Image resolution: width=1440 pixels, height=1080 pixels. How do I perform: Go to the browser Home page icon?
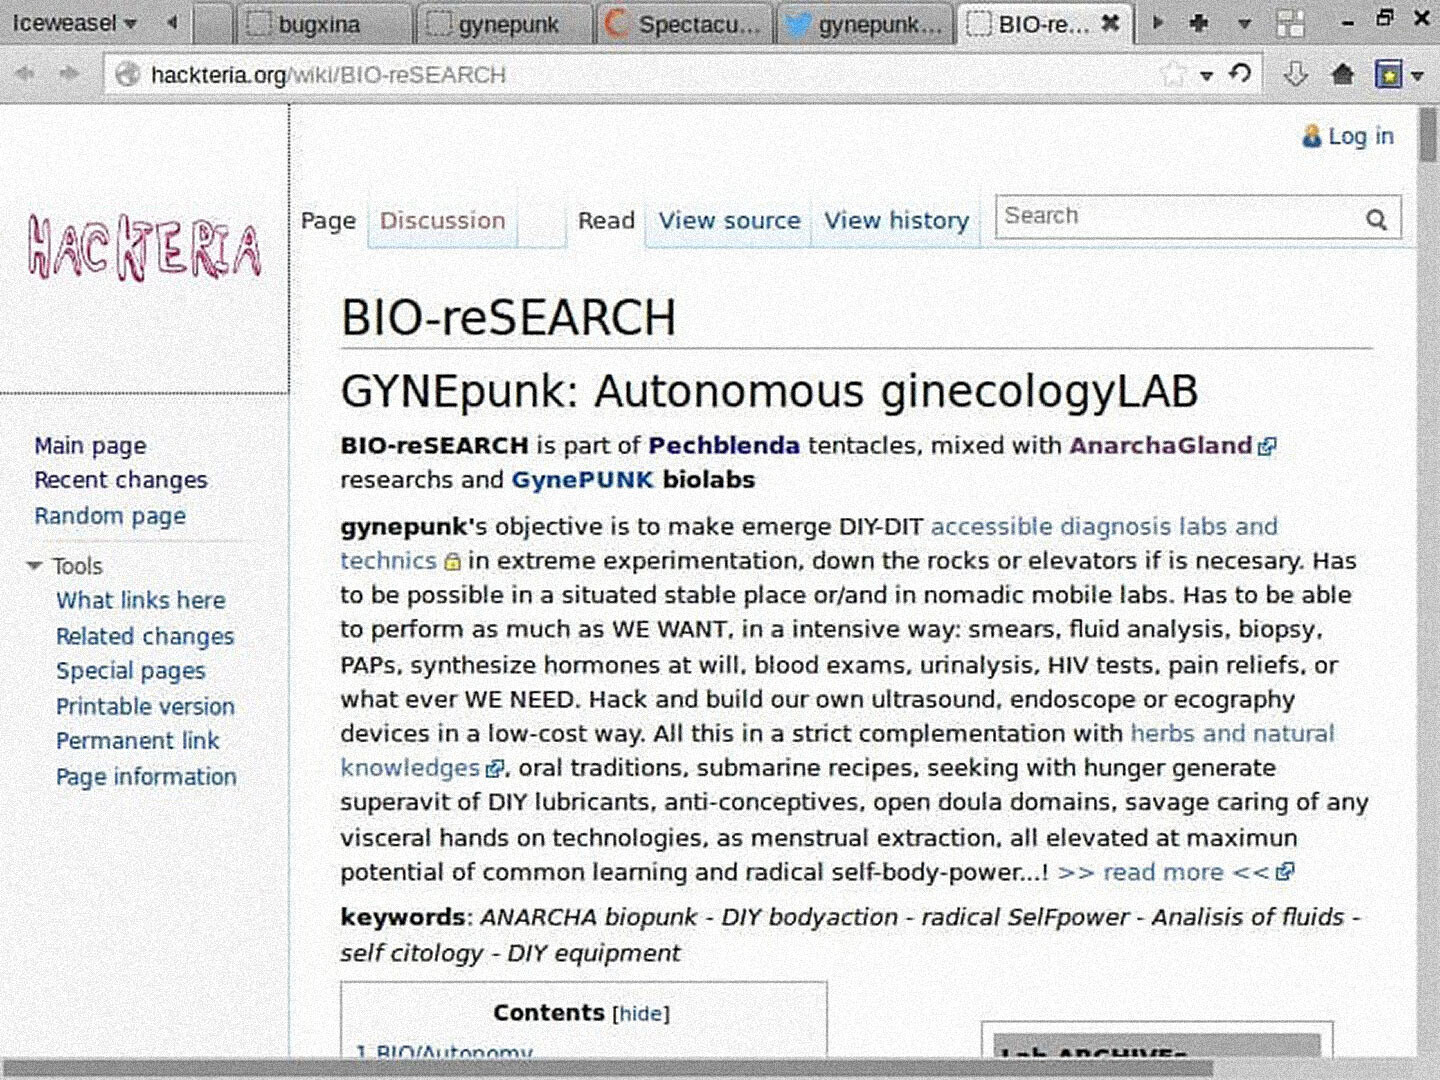1343,74
